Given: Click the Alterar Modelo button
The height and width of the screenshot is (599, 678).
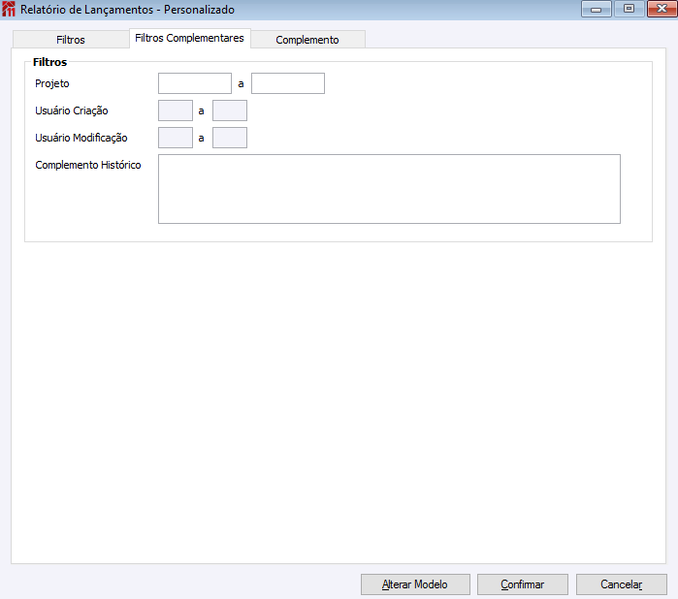Looking at the screenshot, I should pyautogui.click(x=416, y=584).
